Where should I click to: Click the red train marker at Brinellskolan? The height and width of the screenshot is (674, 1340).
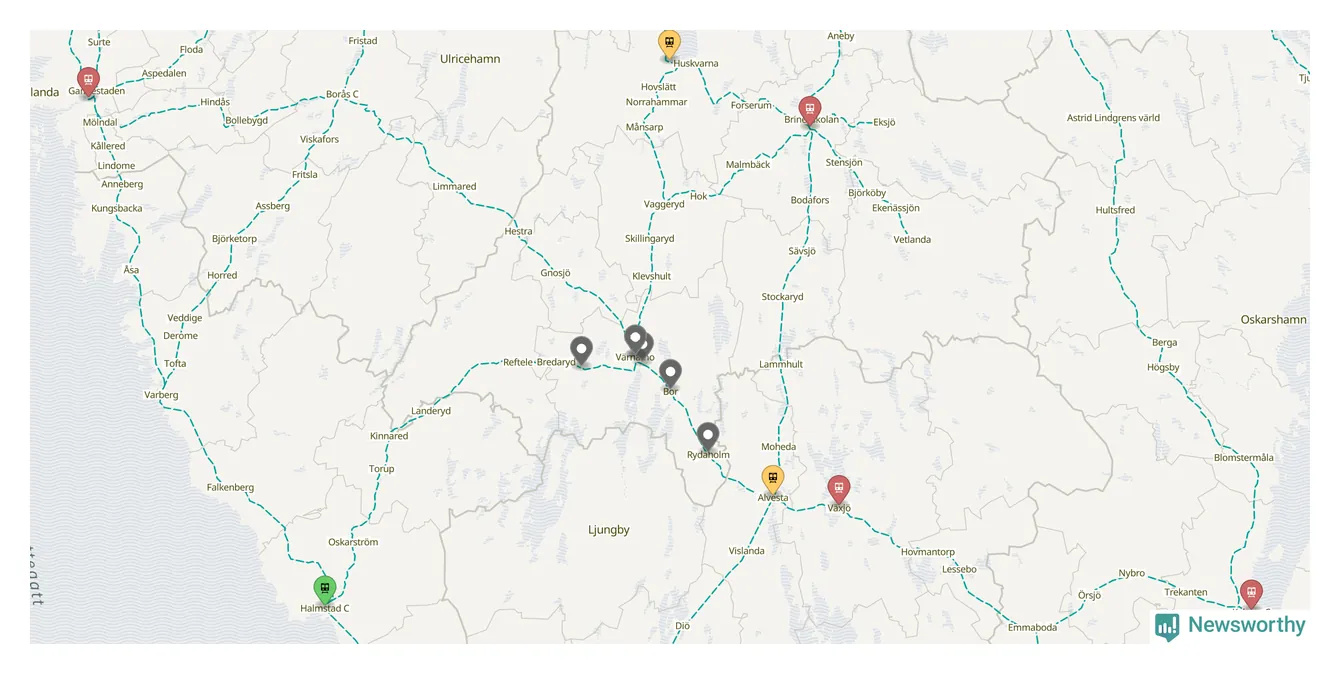pos(810,111)
